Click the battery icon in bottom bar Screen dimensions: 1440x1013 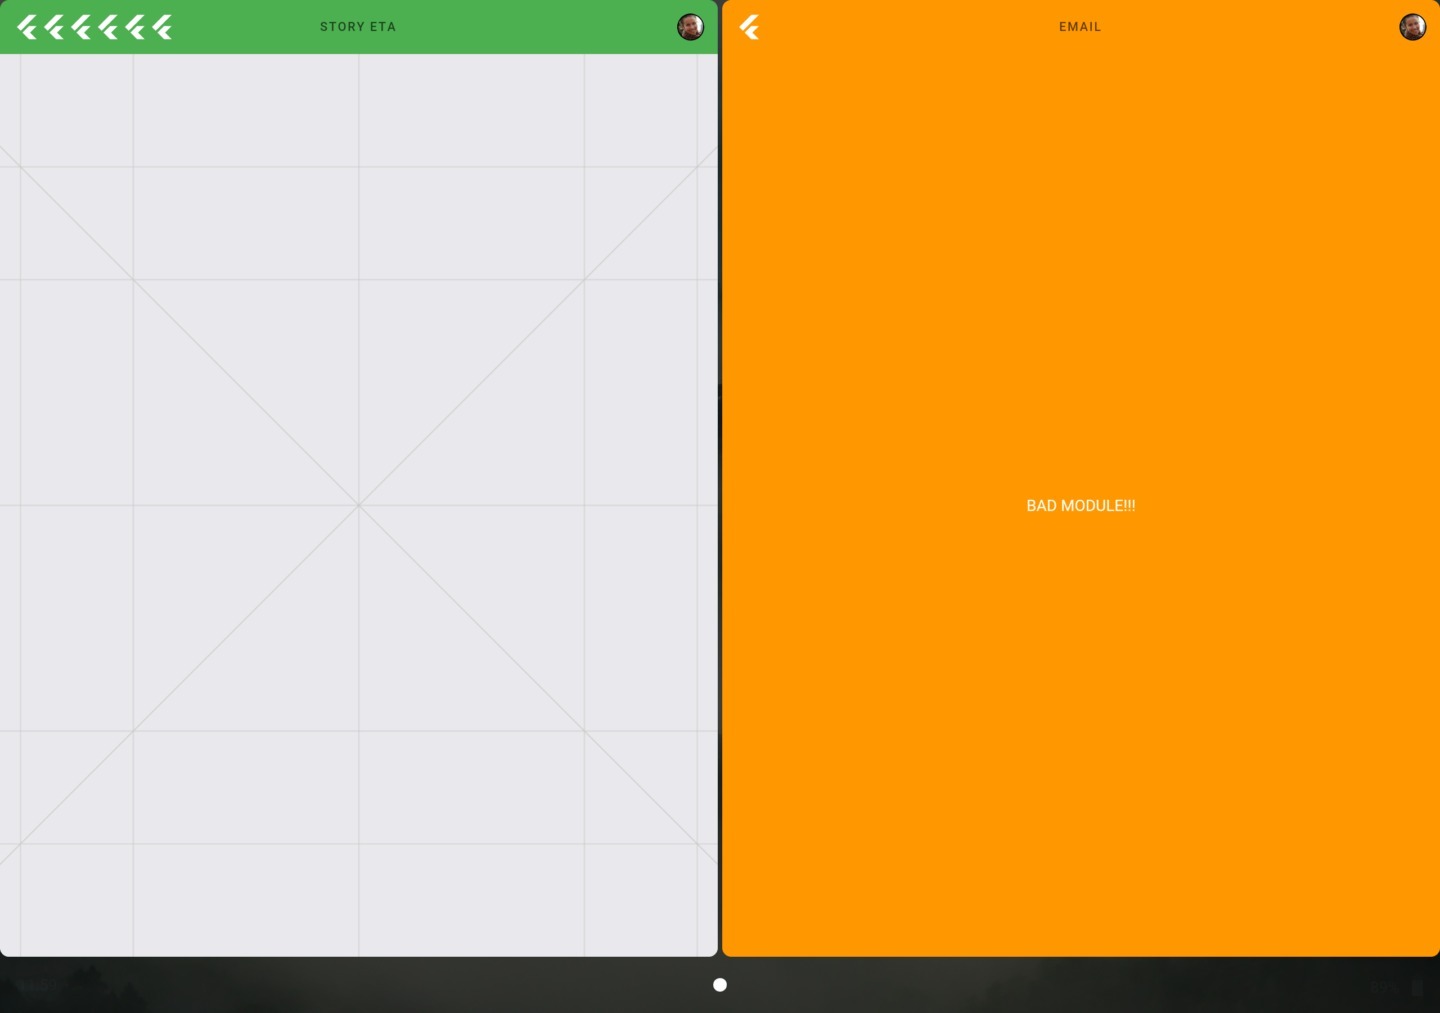[x=1417, y=987]
